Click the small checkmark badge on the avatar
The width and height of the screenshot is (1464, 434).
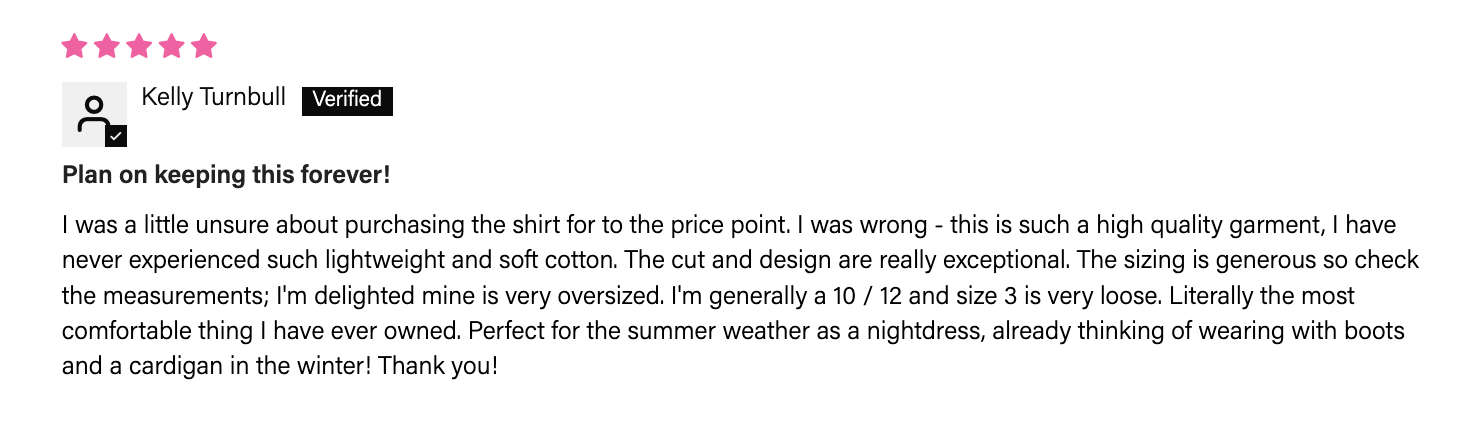[116, 136]
